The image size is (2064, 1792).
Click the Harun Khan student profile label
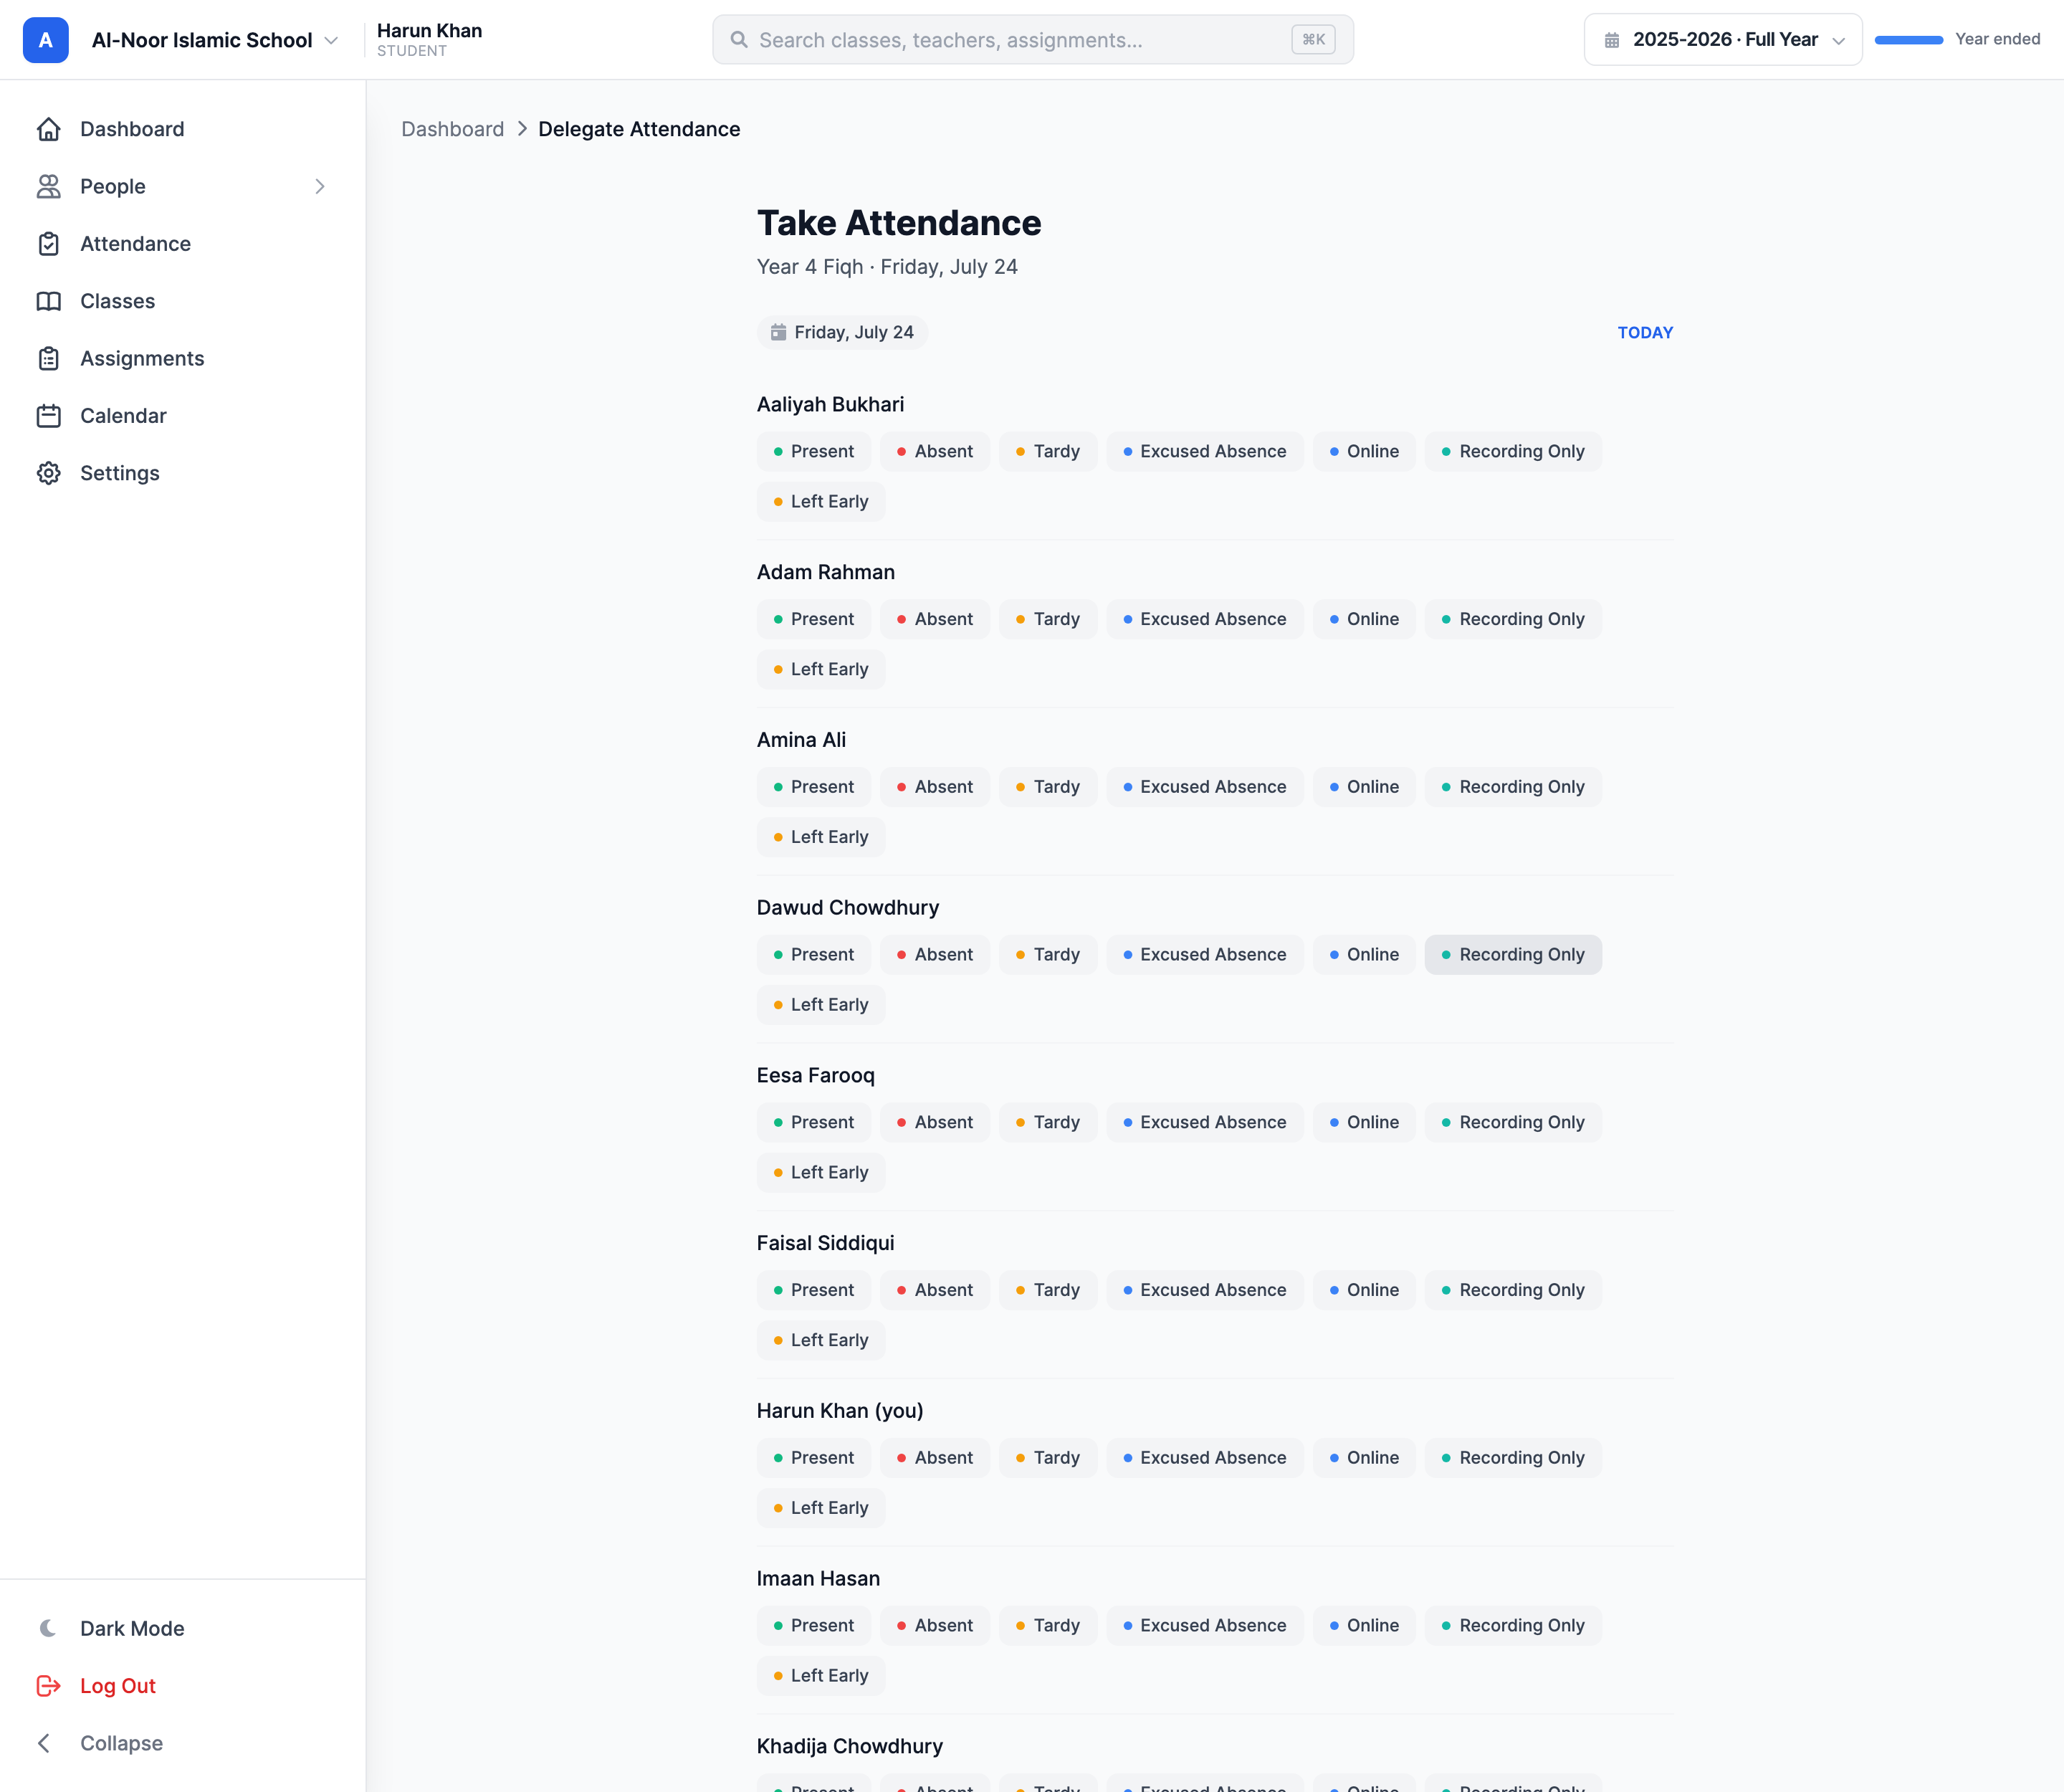coord(429,40)
